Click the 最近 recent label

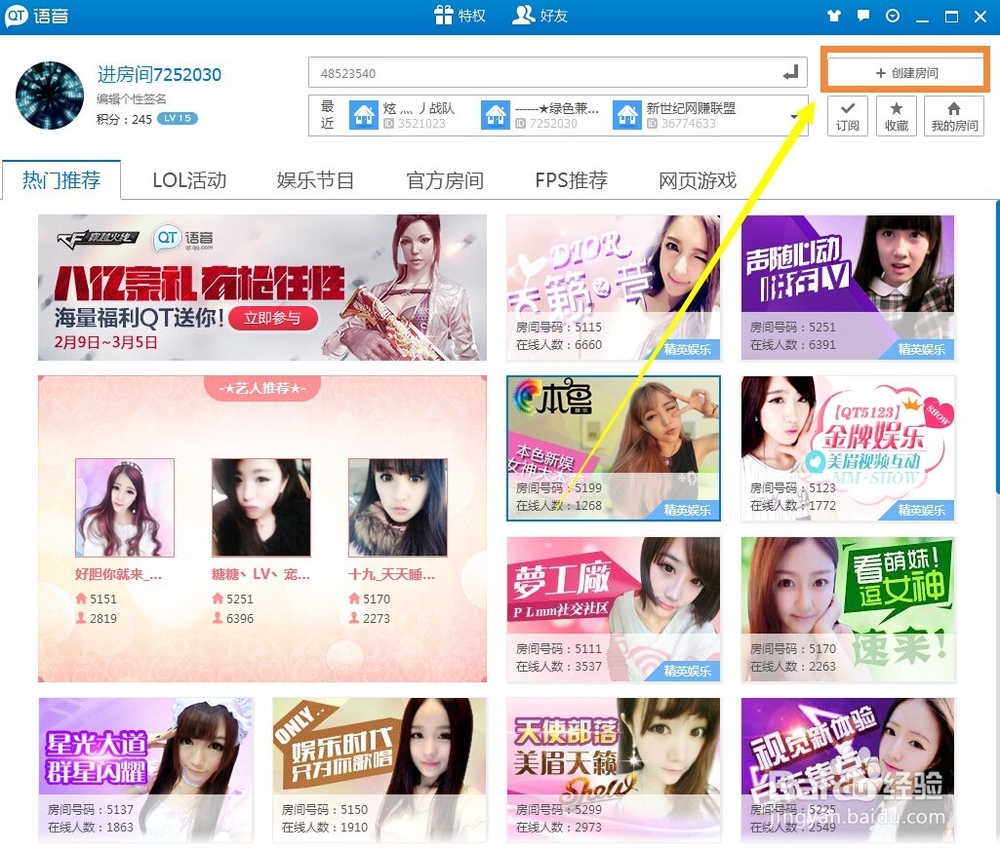[x=327, y=115]
